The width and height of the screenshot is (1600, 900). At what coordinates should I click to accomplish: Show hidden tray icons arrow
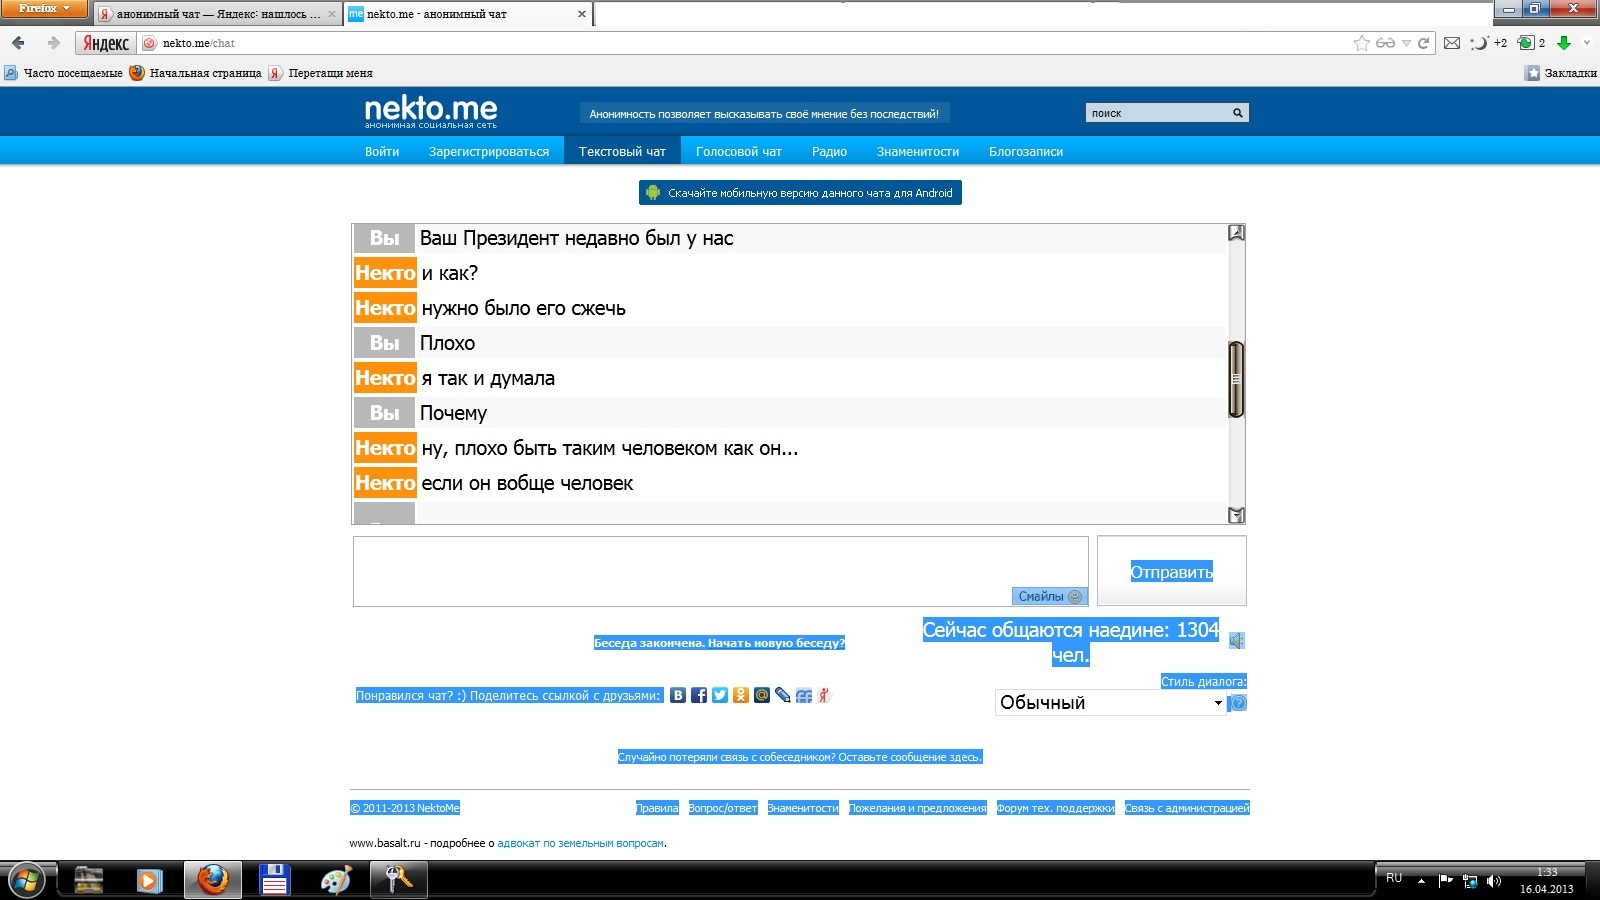click(x=1421, y=881)
